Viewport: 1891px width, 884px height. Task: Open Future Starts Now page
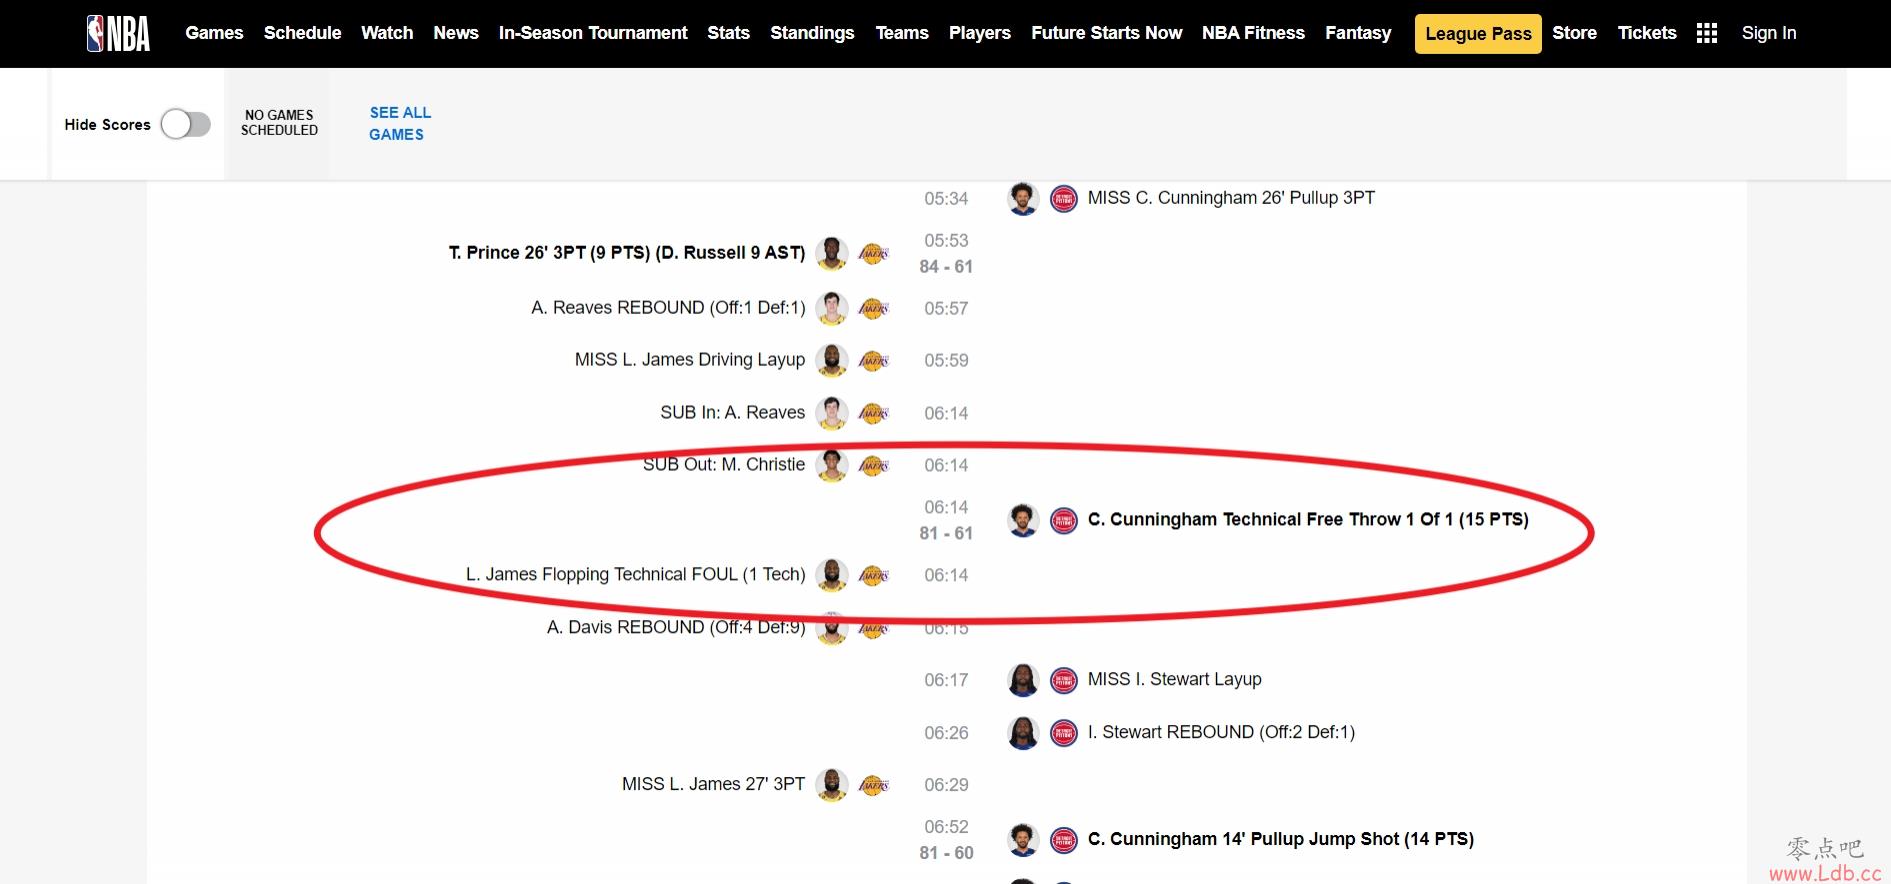point(1107,33)
